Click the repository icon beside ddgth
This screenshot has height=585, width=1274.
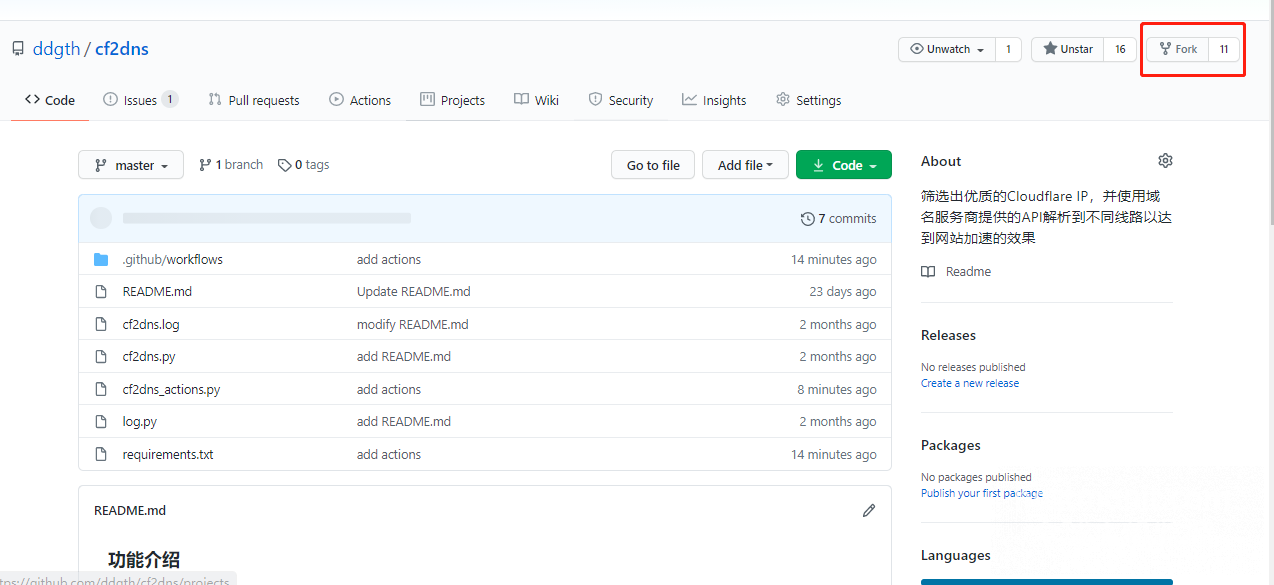pyautogui.click(x=18, y=49)
